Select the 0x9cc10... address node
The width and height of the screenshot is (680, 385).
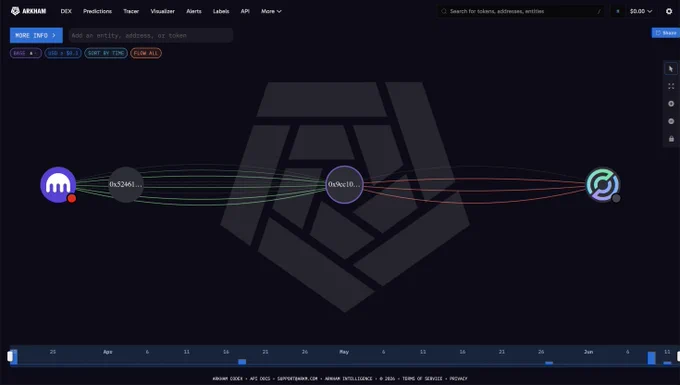344,184
